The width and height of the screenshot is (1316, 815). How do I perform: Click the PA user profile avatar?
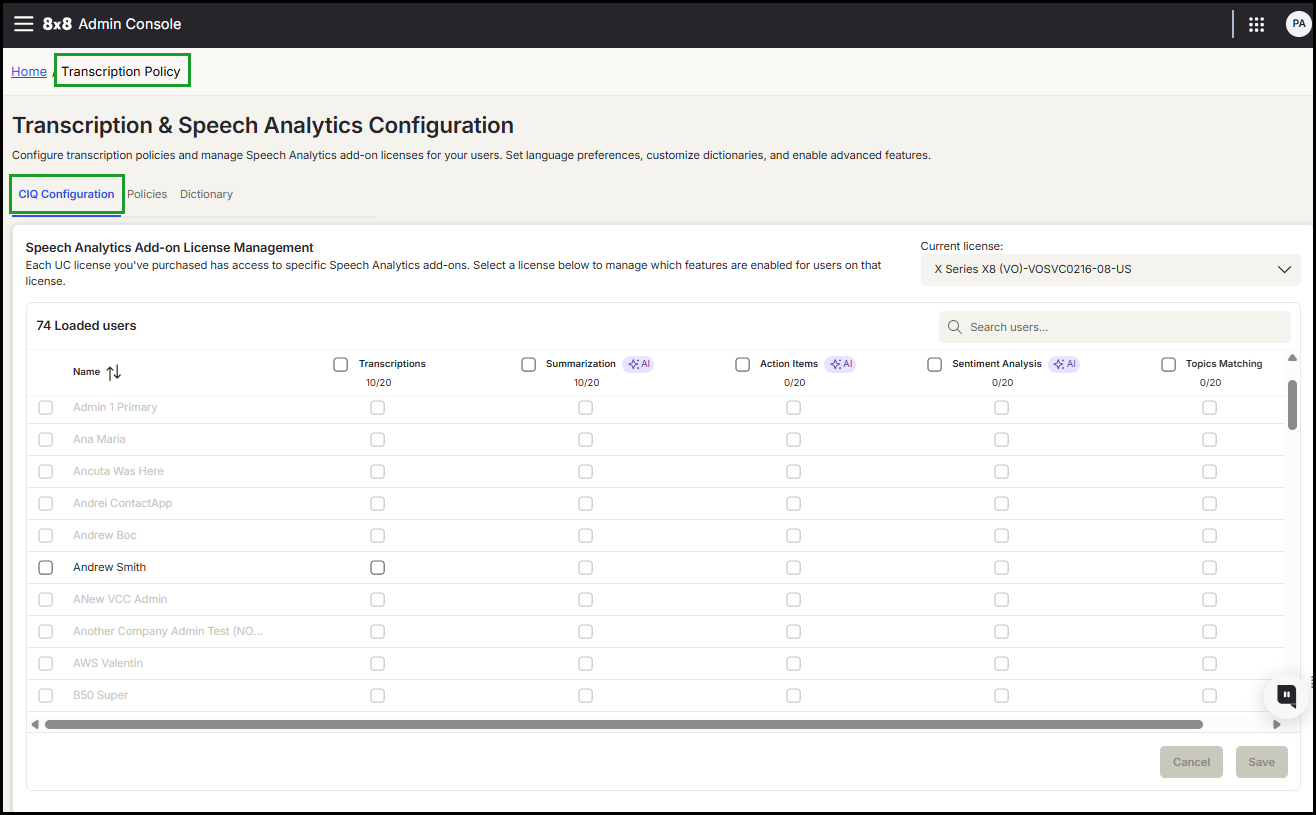point(1297,24)
